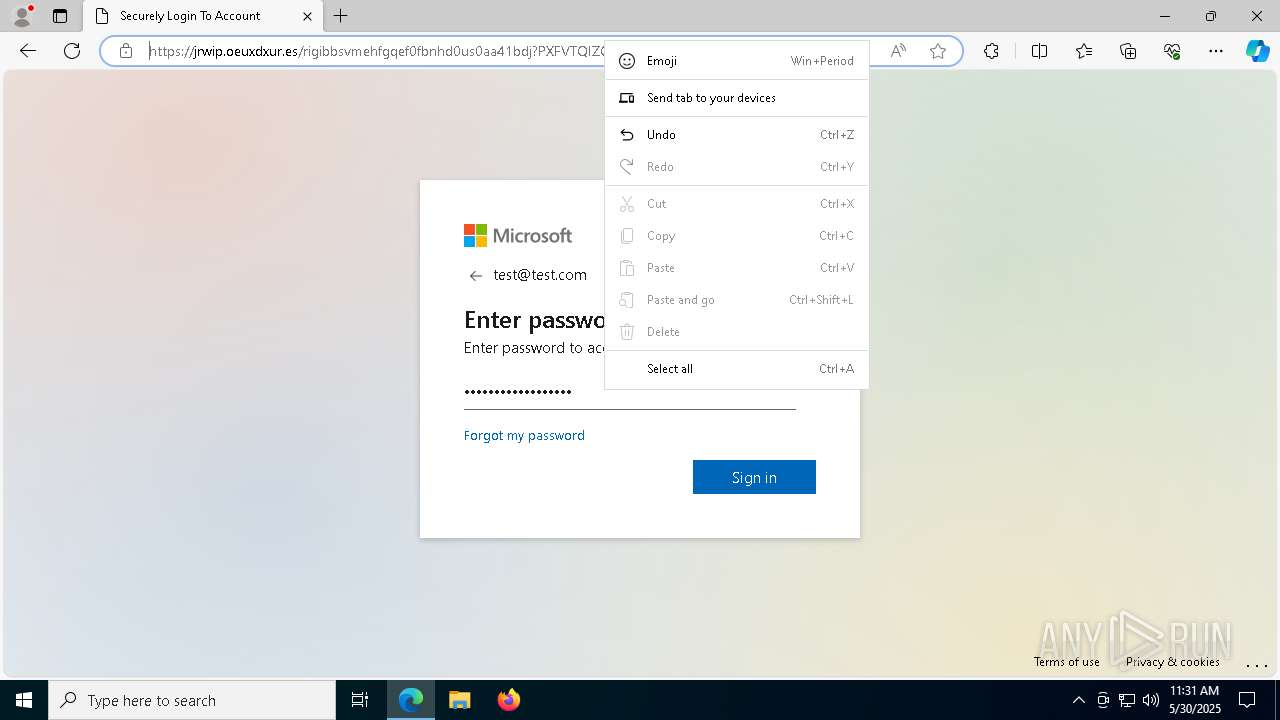Choose Select all in the context menu
The width and height of the screenshot is (1280, 720).
(x=737, y=369)
